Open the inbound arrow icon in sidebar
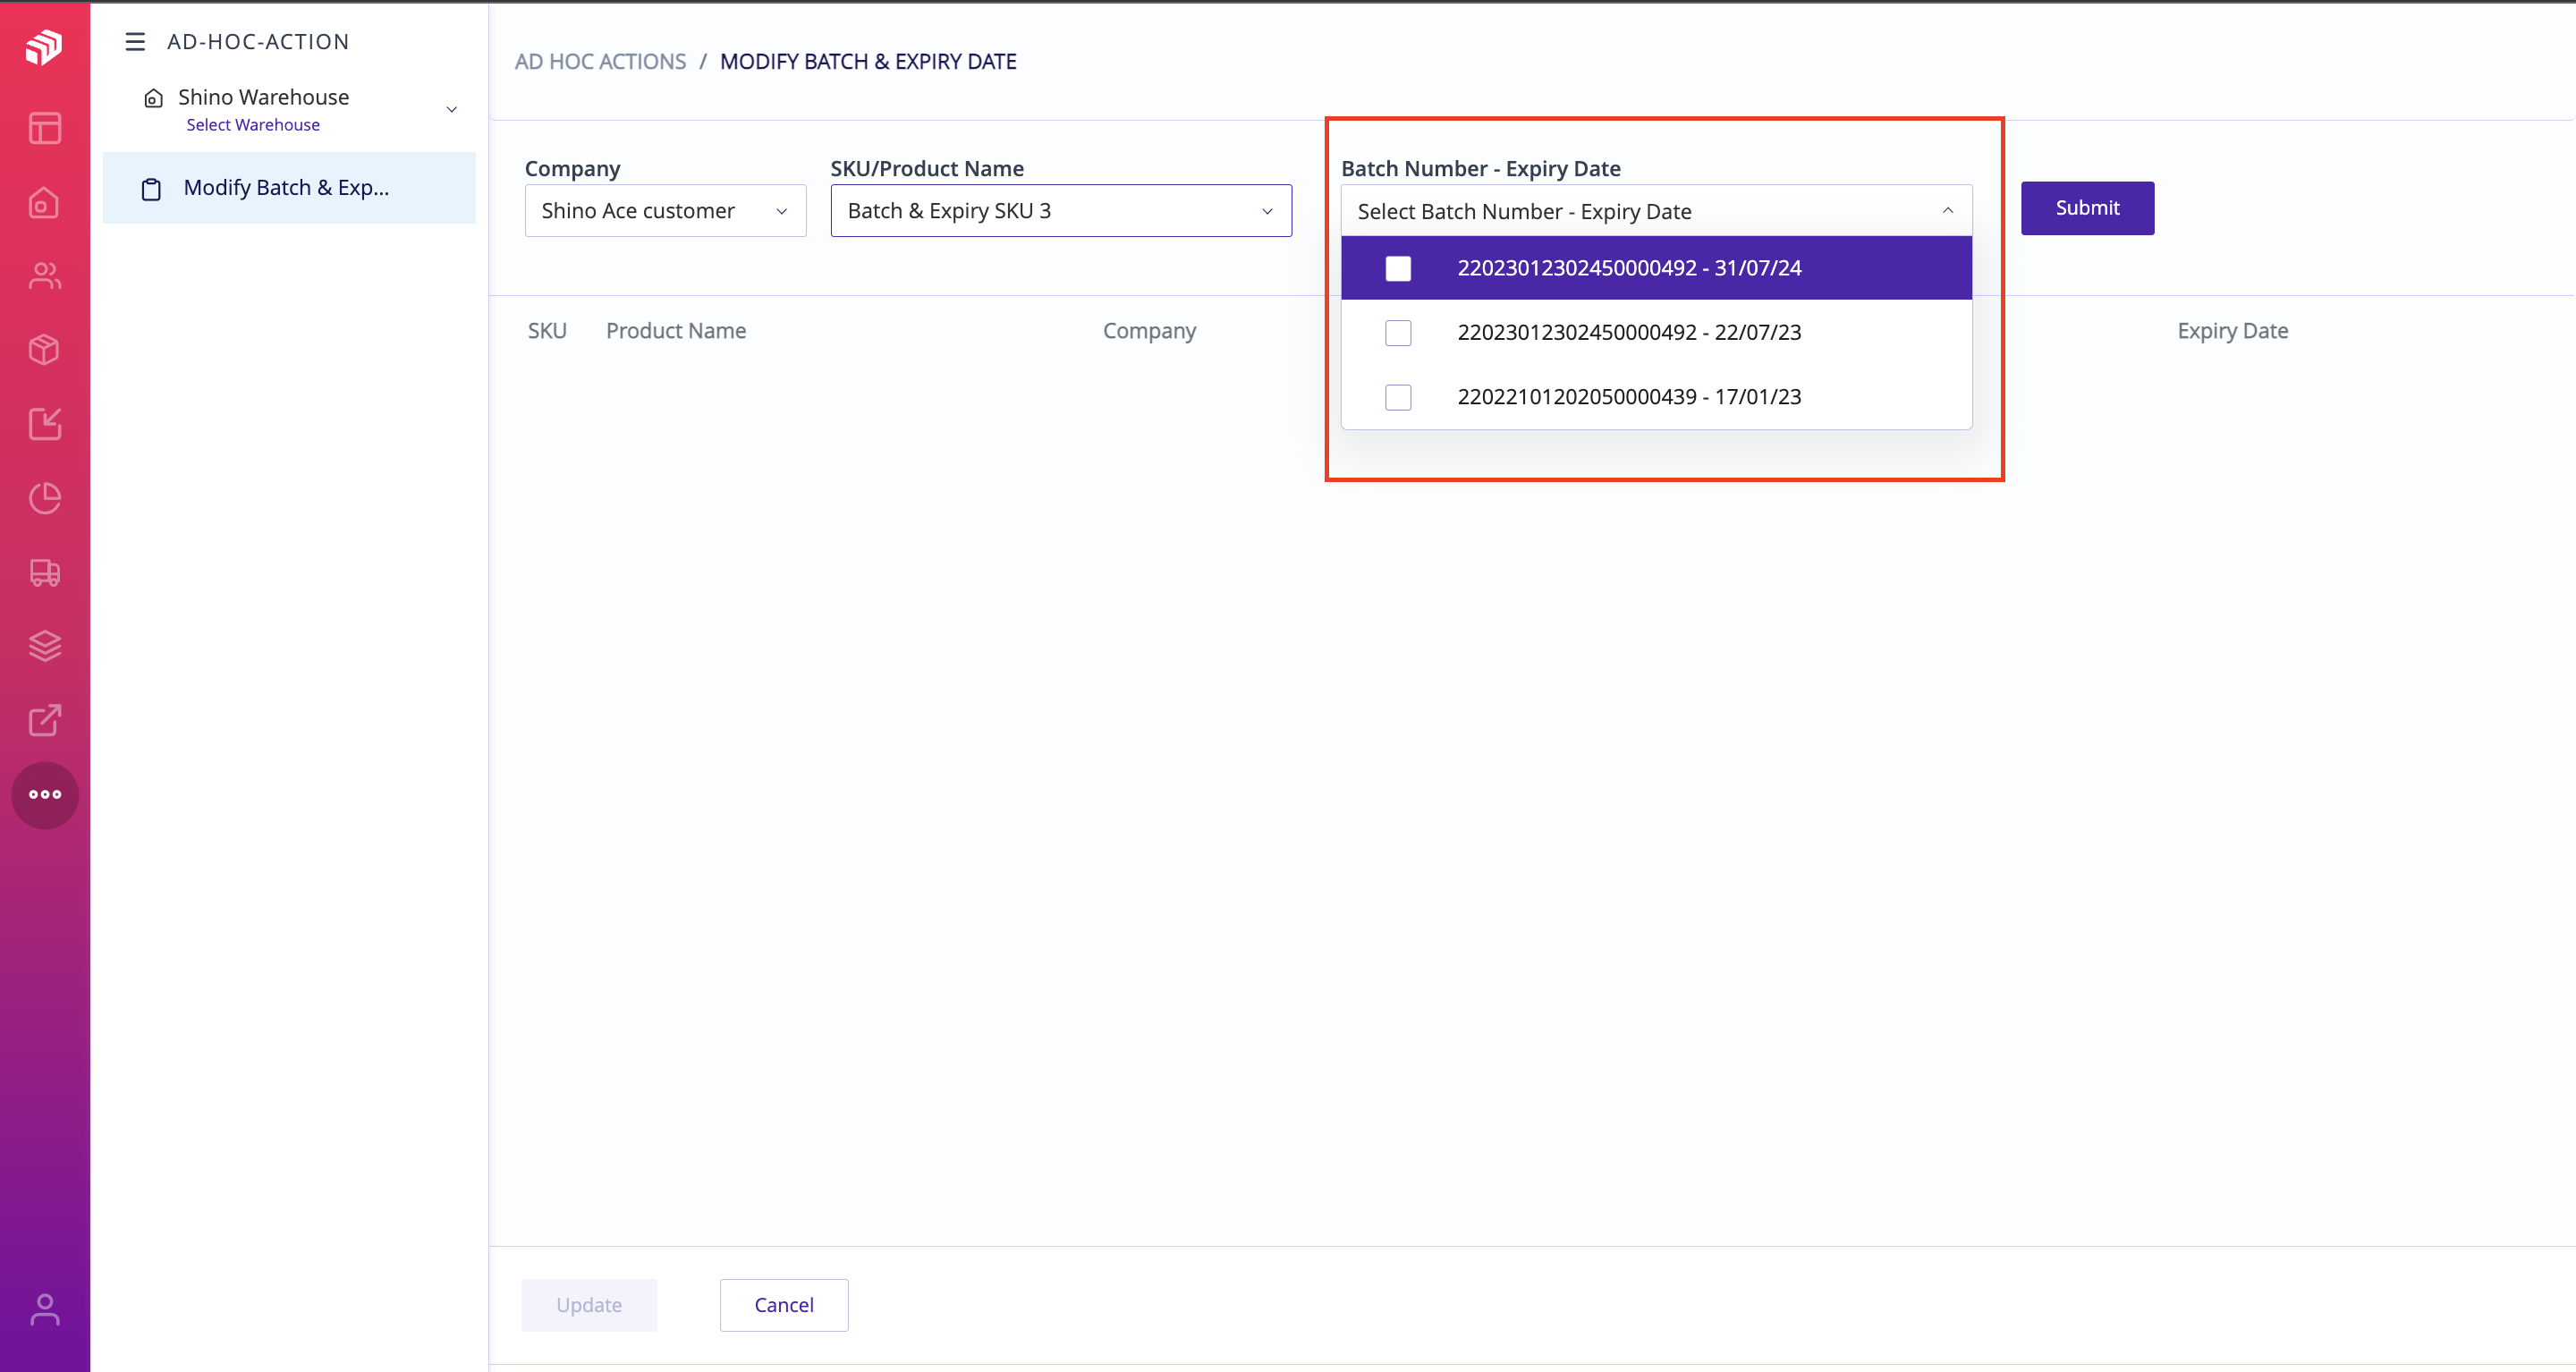The height and width of the screenshot is (1372, 2576). point(44,424)
